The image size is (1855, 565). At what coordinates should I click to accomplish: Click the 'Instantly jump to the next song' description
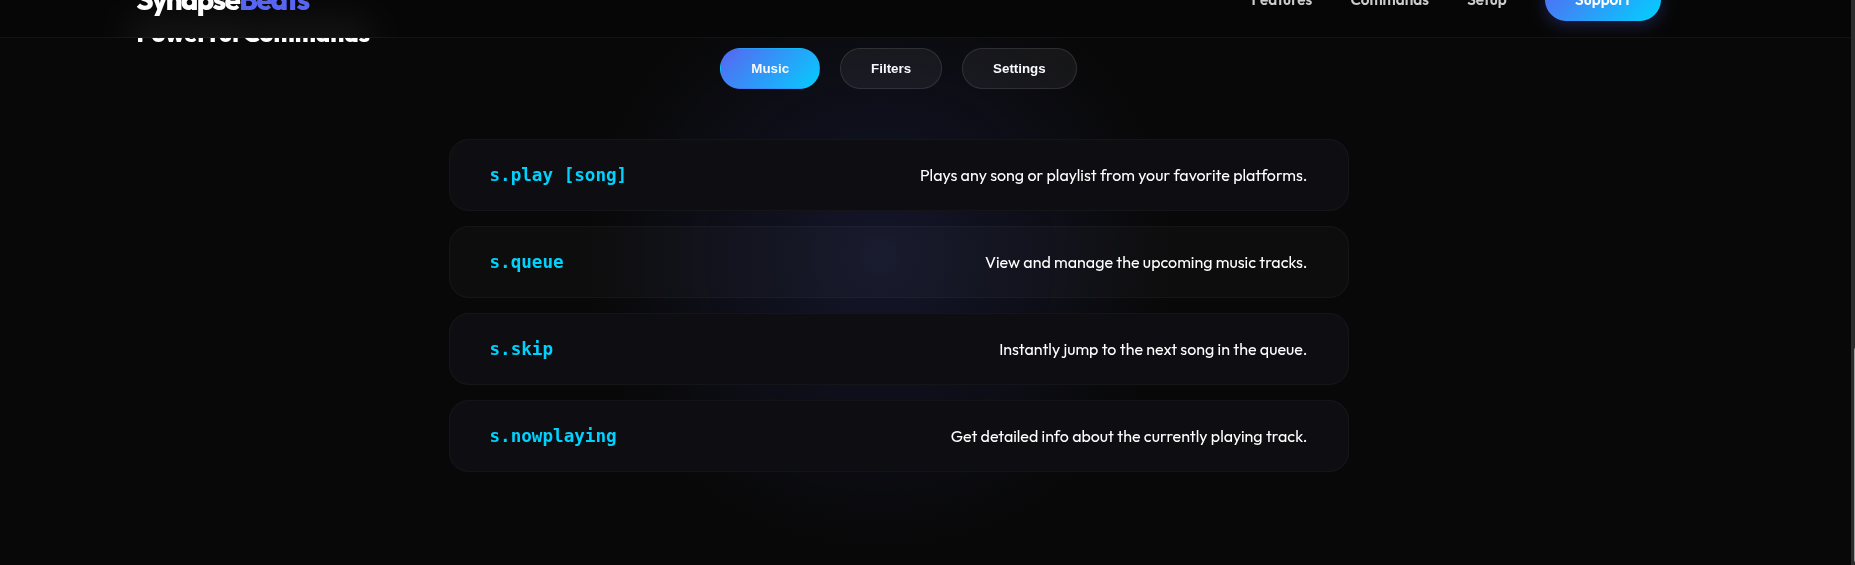click(1152, 350)
